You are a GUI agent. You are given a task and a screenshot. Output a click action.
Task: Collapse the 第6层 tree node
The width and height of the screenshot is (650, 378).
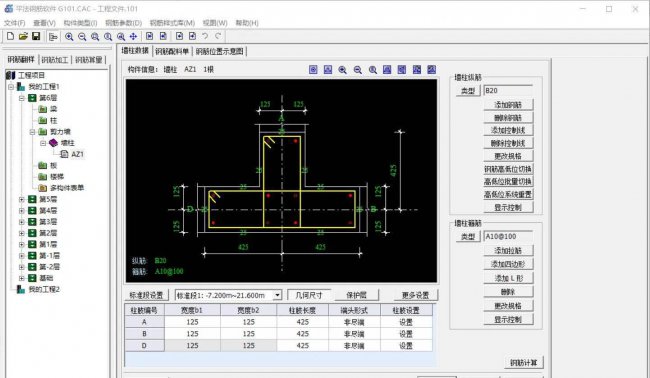click(x=22, y=98)
